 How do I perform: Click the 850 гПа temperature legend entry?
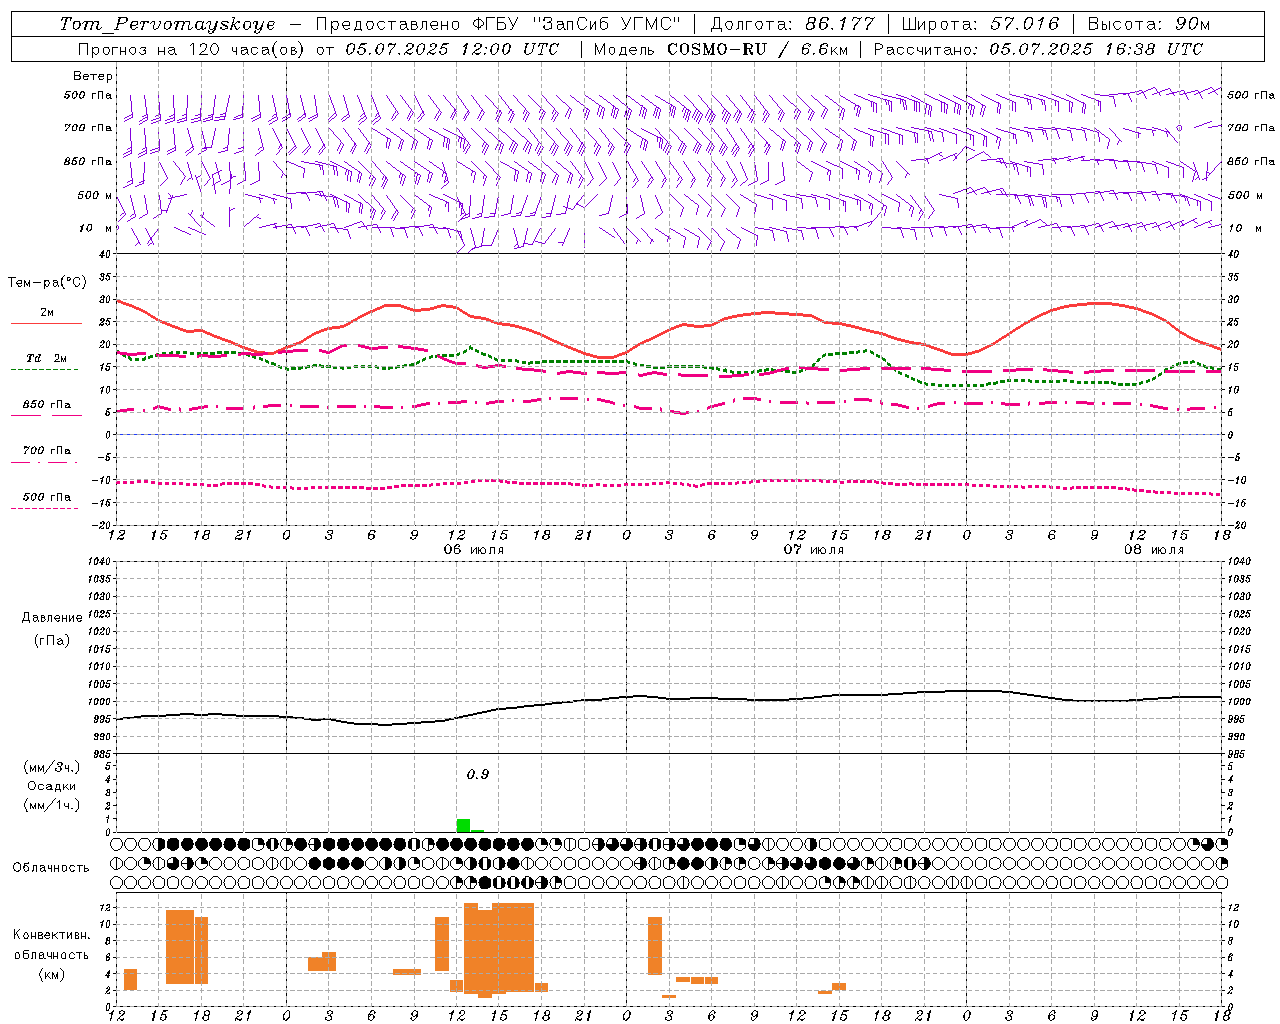pyautogui.click(x=46, y=404)
